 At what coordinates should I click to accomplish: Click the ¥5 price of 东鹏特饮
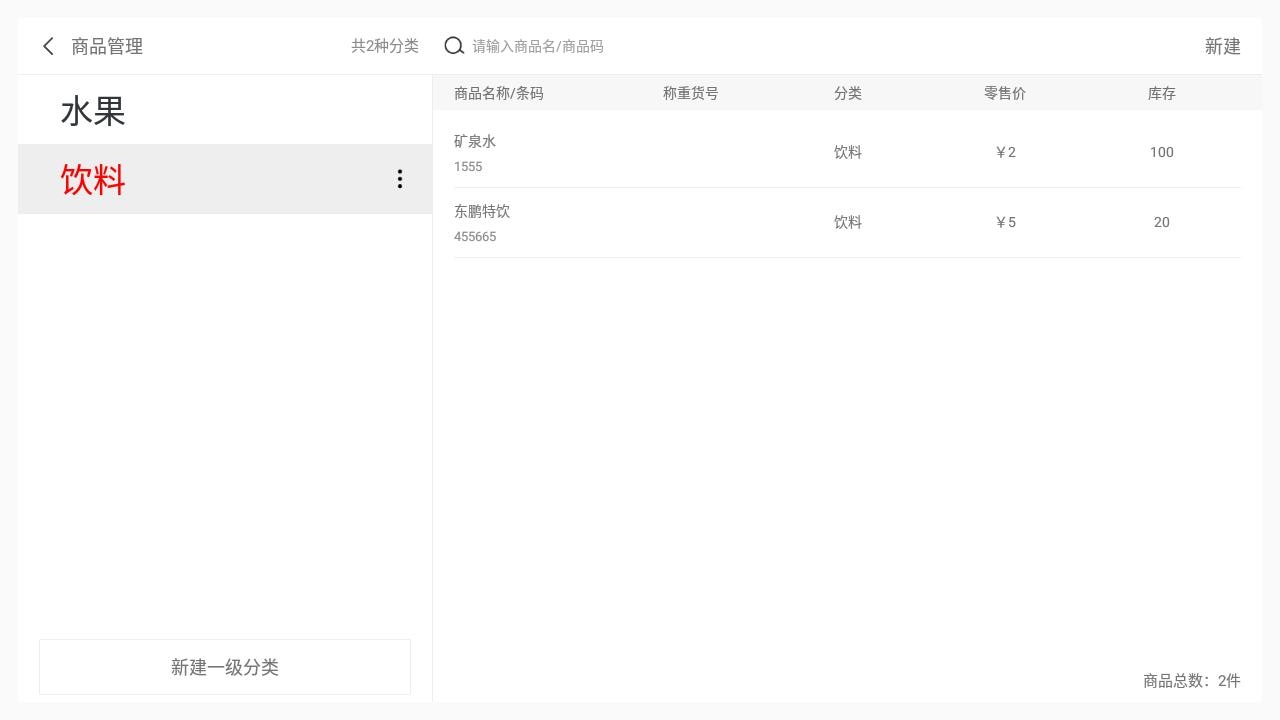[x=1005, y=222]
